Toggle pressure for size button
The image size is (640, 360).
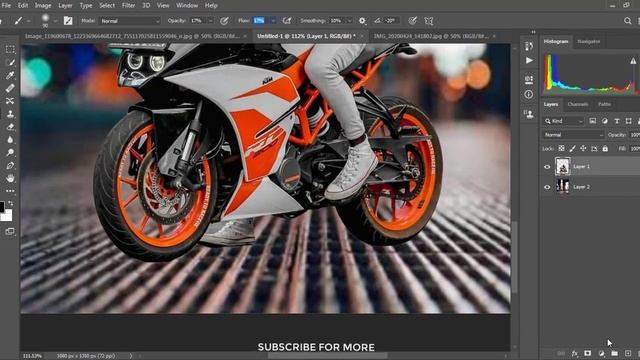click(413, 21)
